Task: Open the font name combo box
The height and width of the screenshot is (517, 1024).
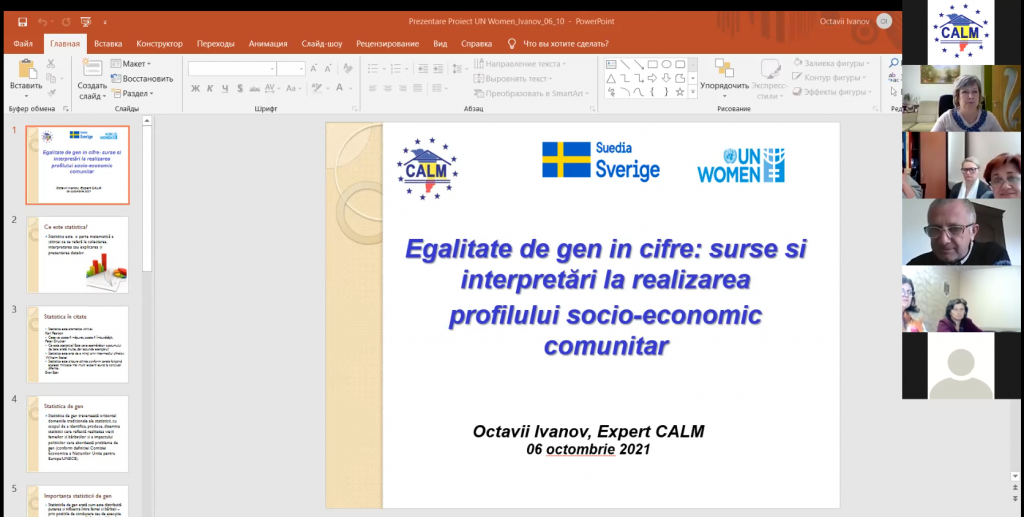Action: pyautogui.click(x=232, y=69)
